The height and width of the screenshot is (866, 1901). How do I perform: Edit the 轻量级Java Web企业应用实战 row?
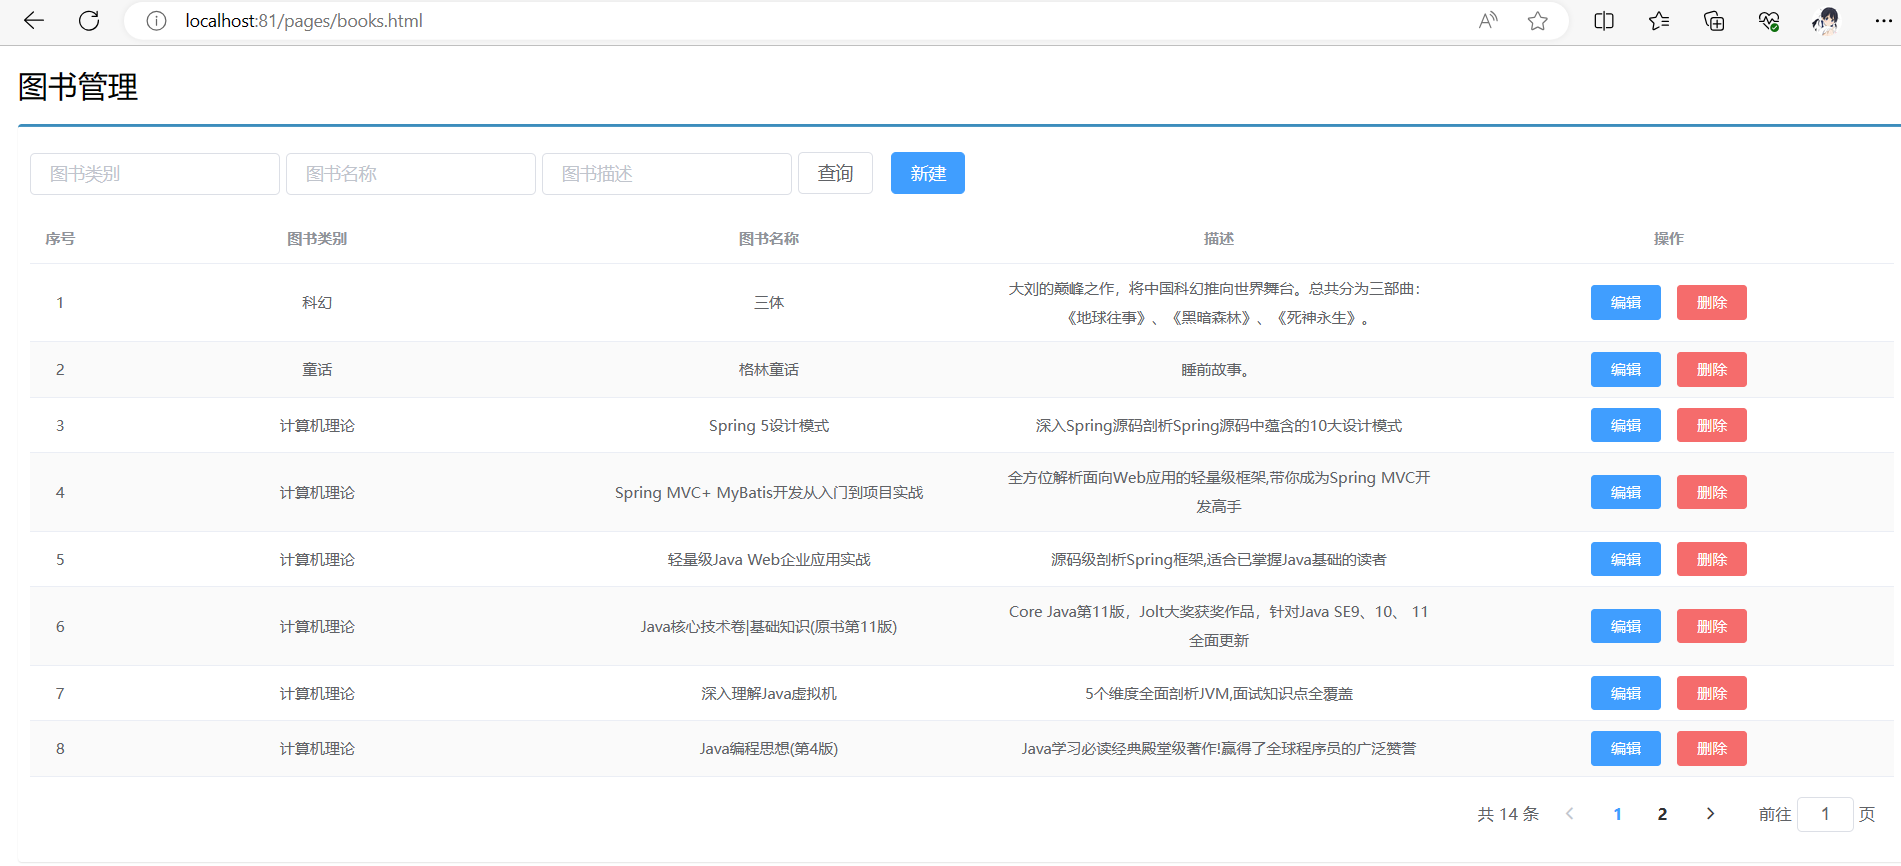(x=1626, y=559)
